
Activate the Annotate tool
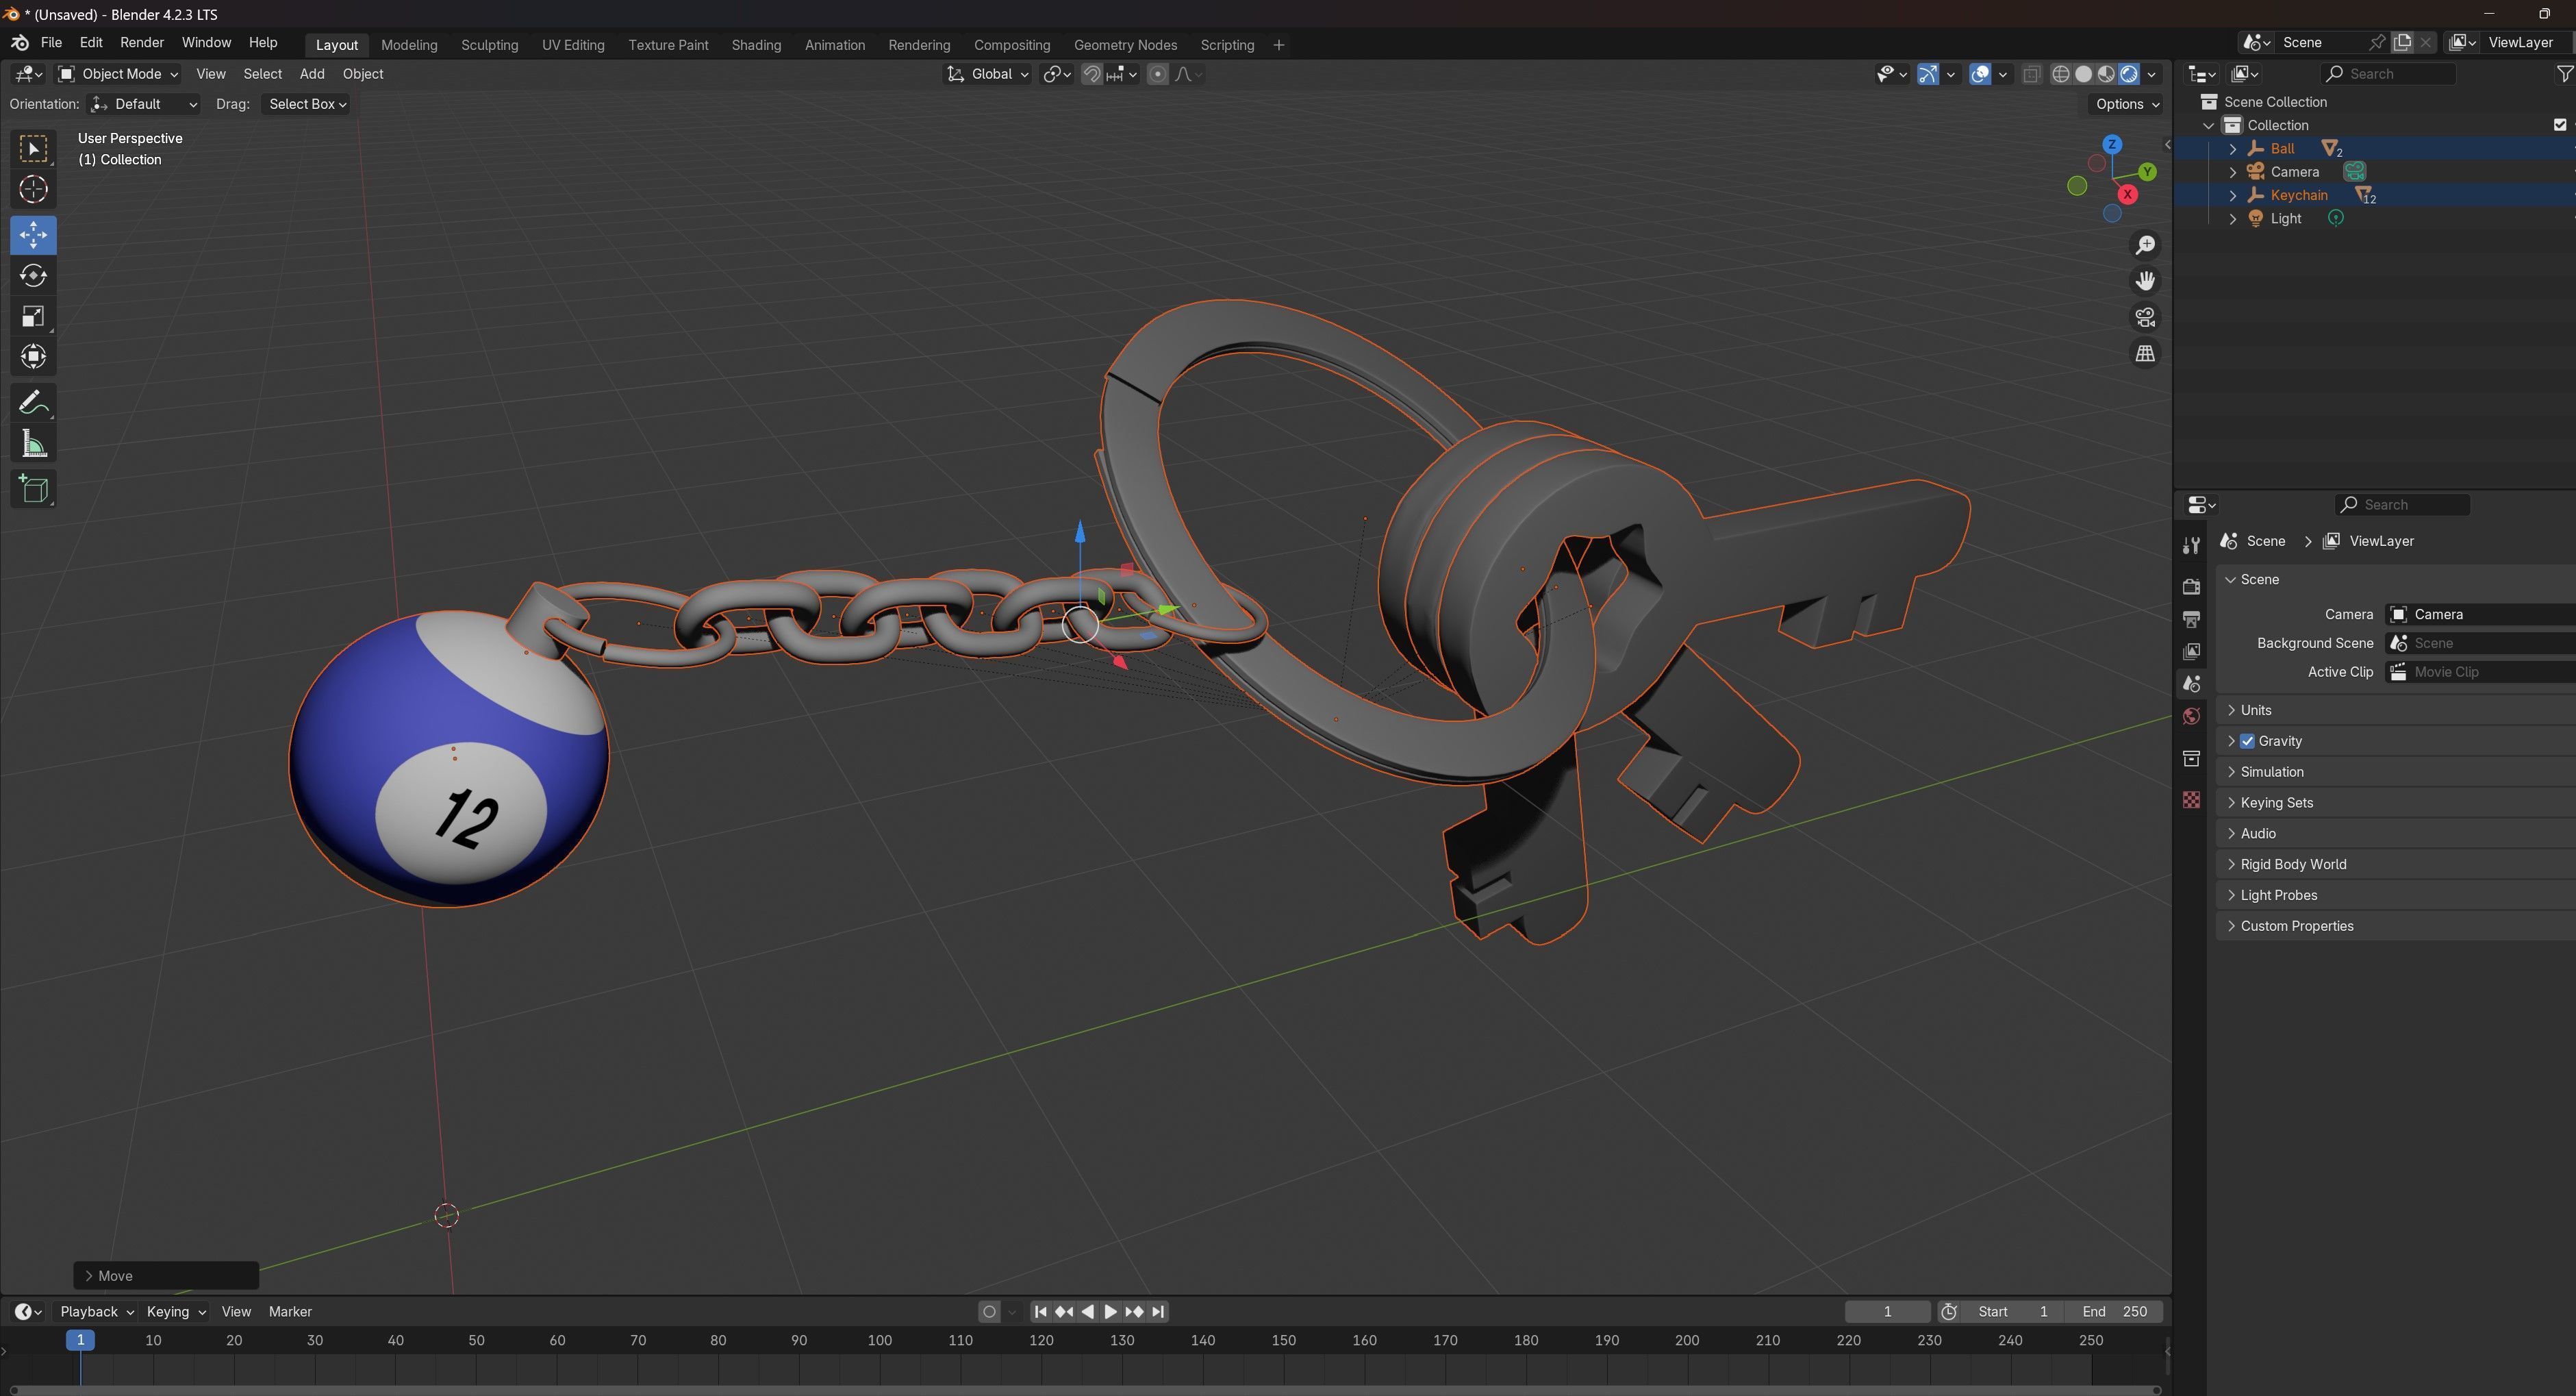point(33,404)
